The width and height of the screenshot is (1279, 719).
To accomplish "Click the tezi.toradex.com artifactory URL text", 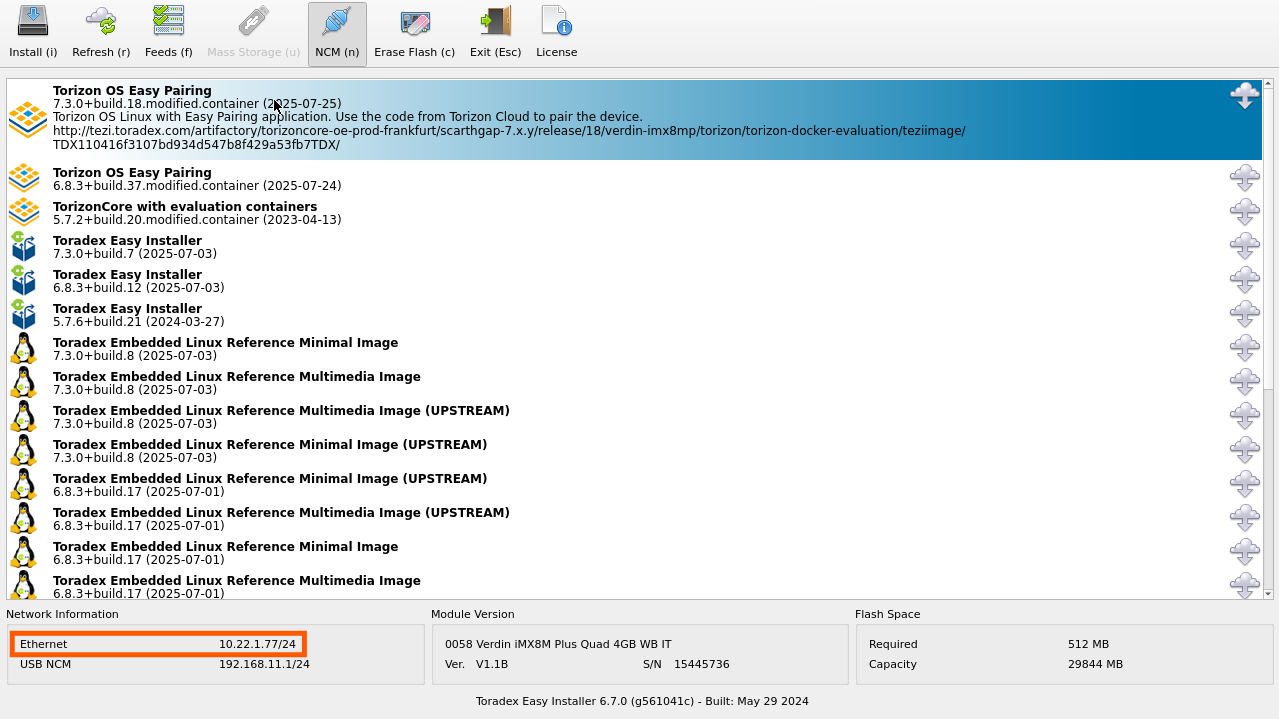I will 509,138.
